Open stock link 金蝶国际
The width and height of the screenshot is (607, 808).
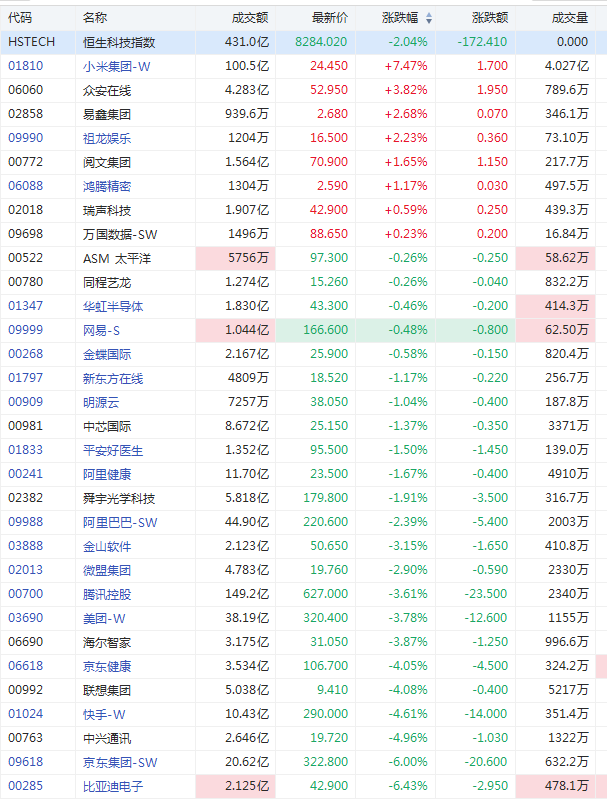pyautogui.click(x=107, y=355)
